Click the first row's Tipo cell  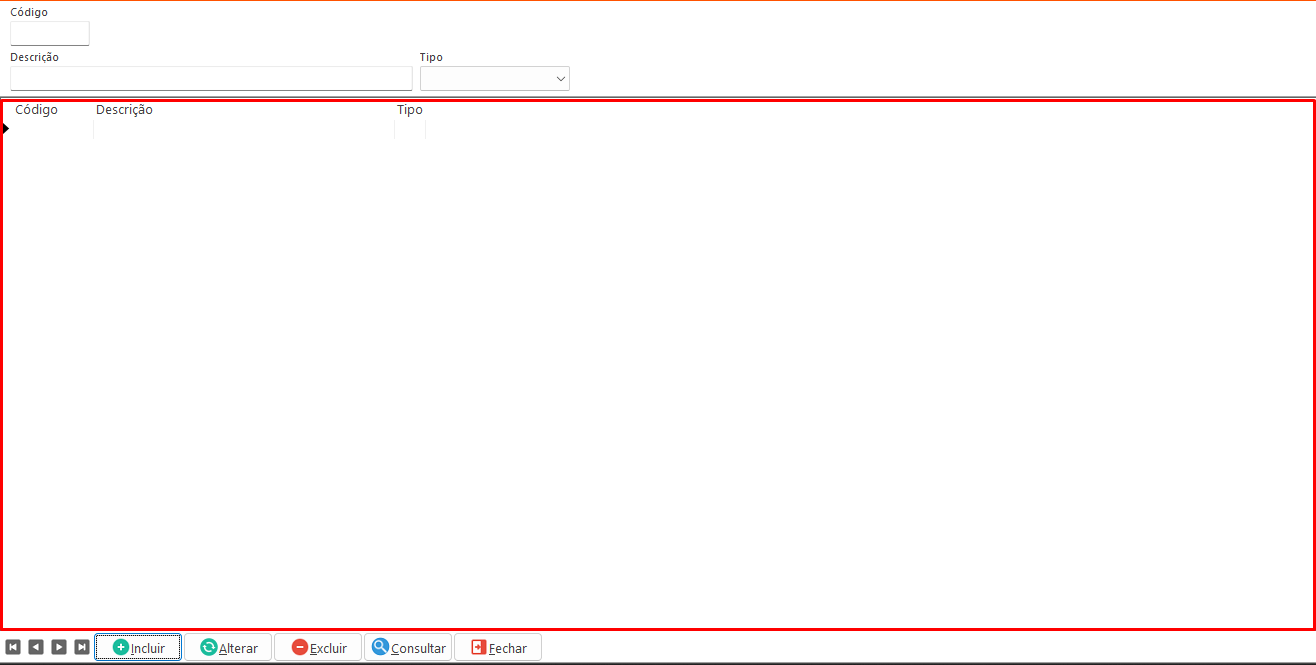(x=410, y=129)
